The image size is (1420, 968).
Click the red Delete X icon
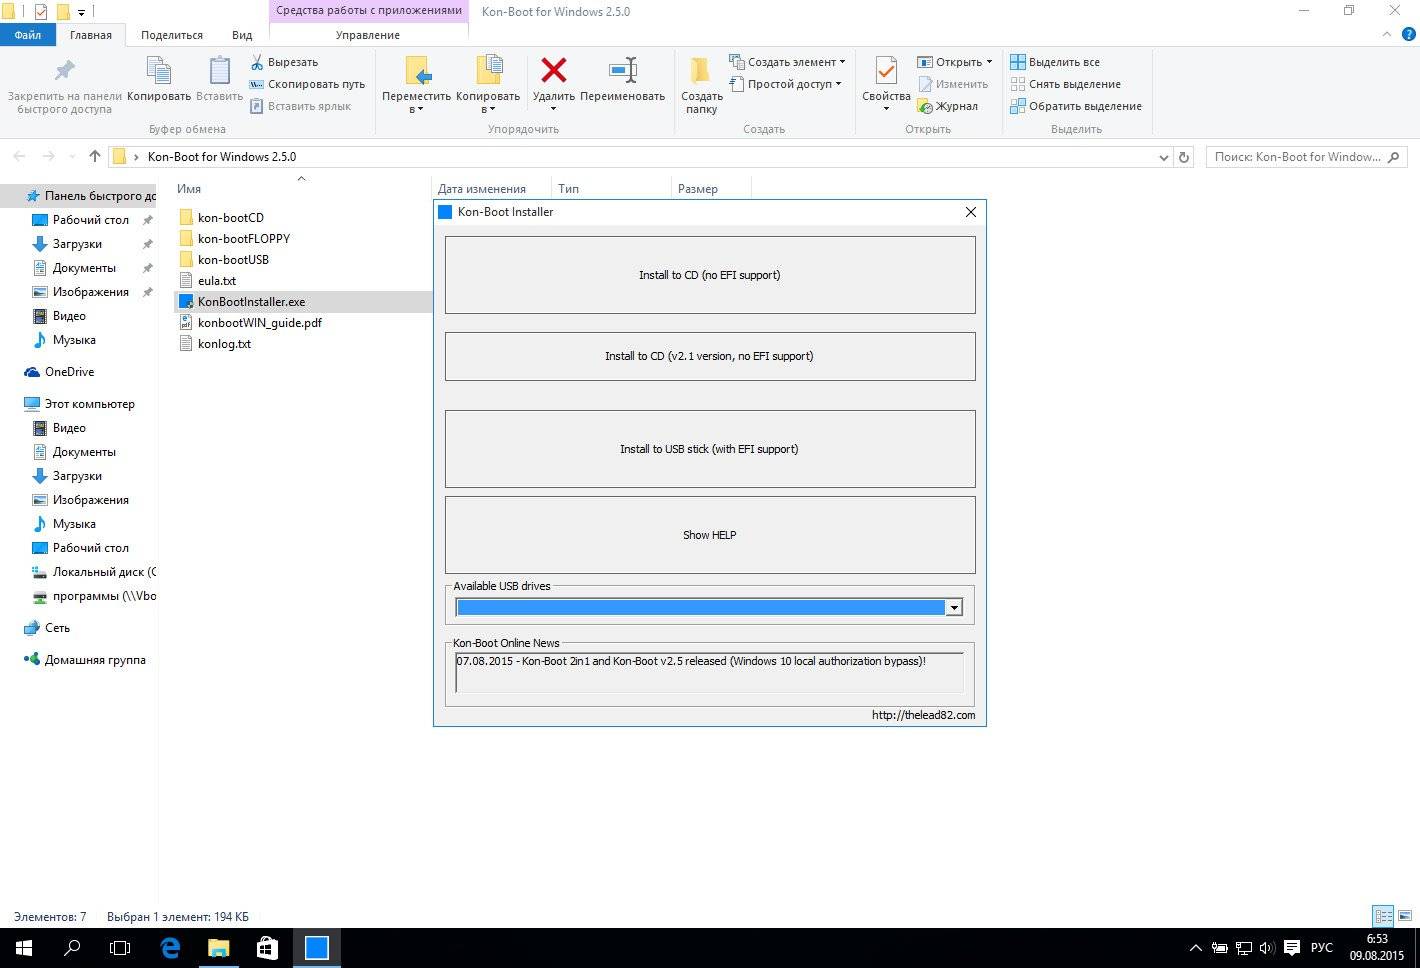(x=553, y=70)
